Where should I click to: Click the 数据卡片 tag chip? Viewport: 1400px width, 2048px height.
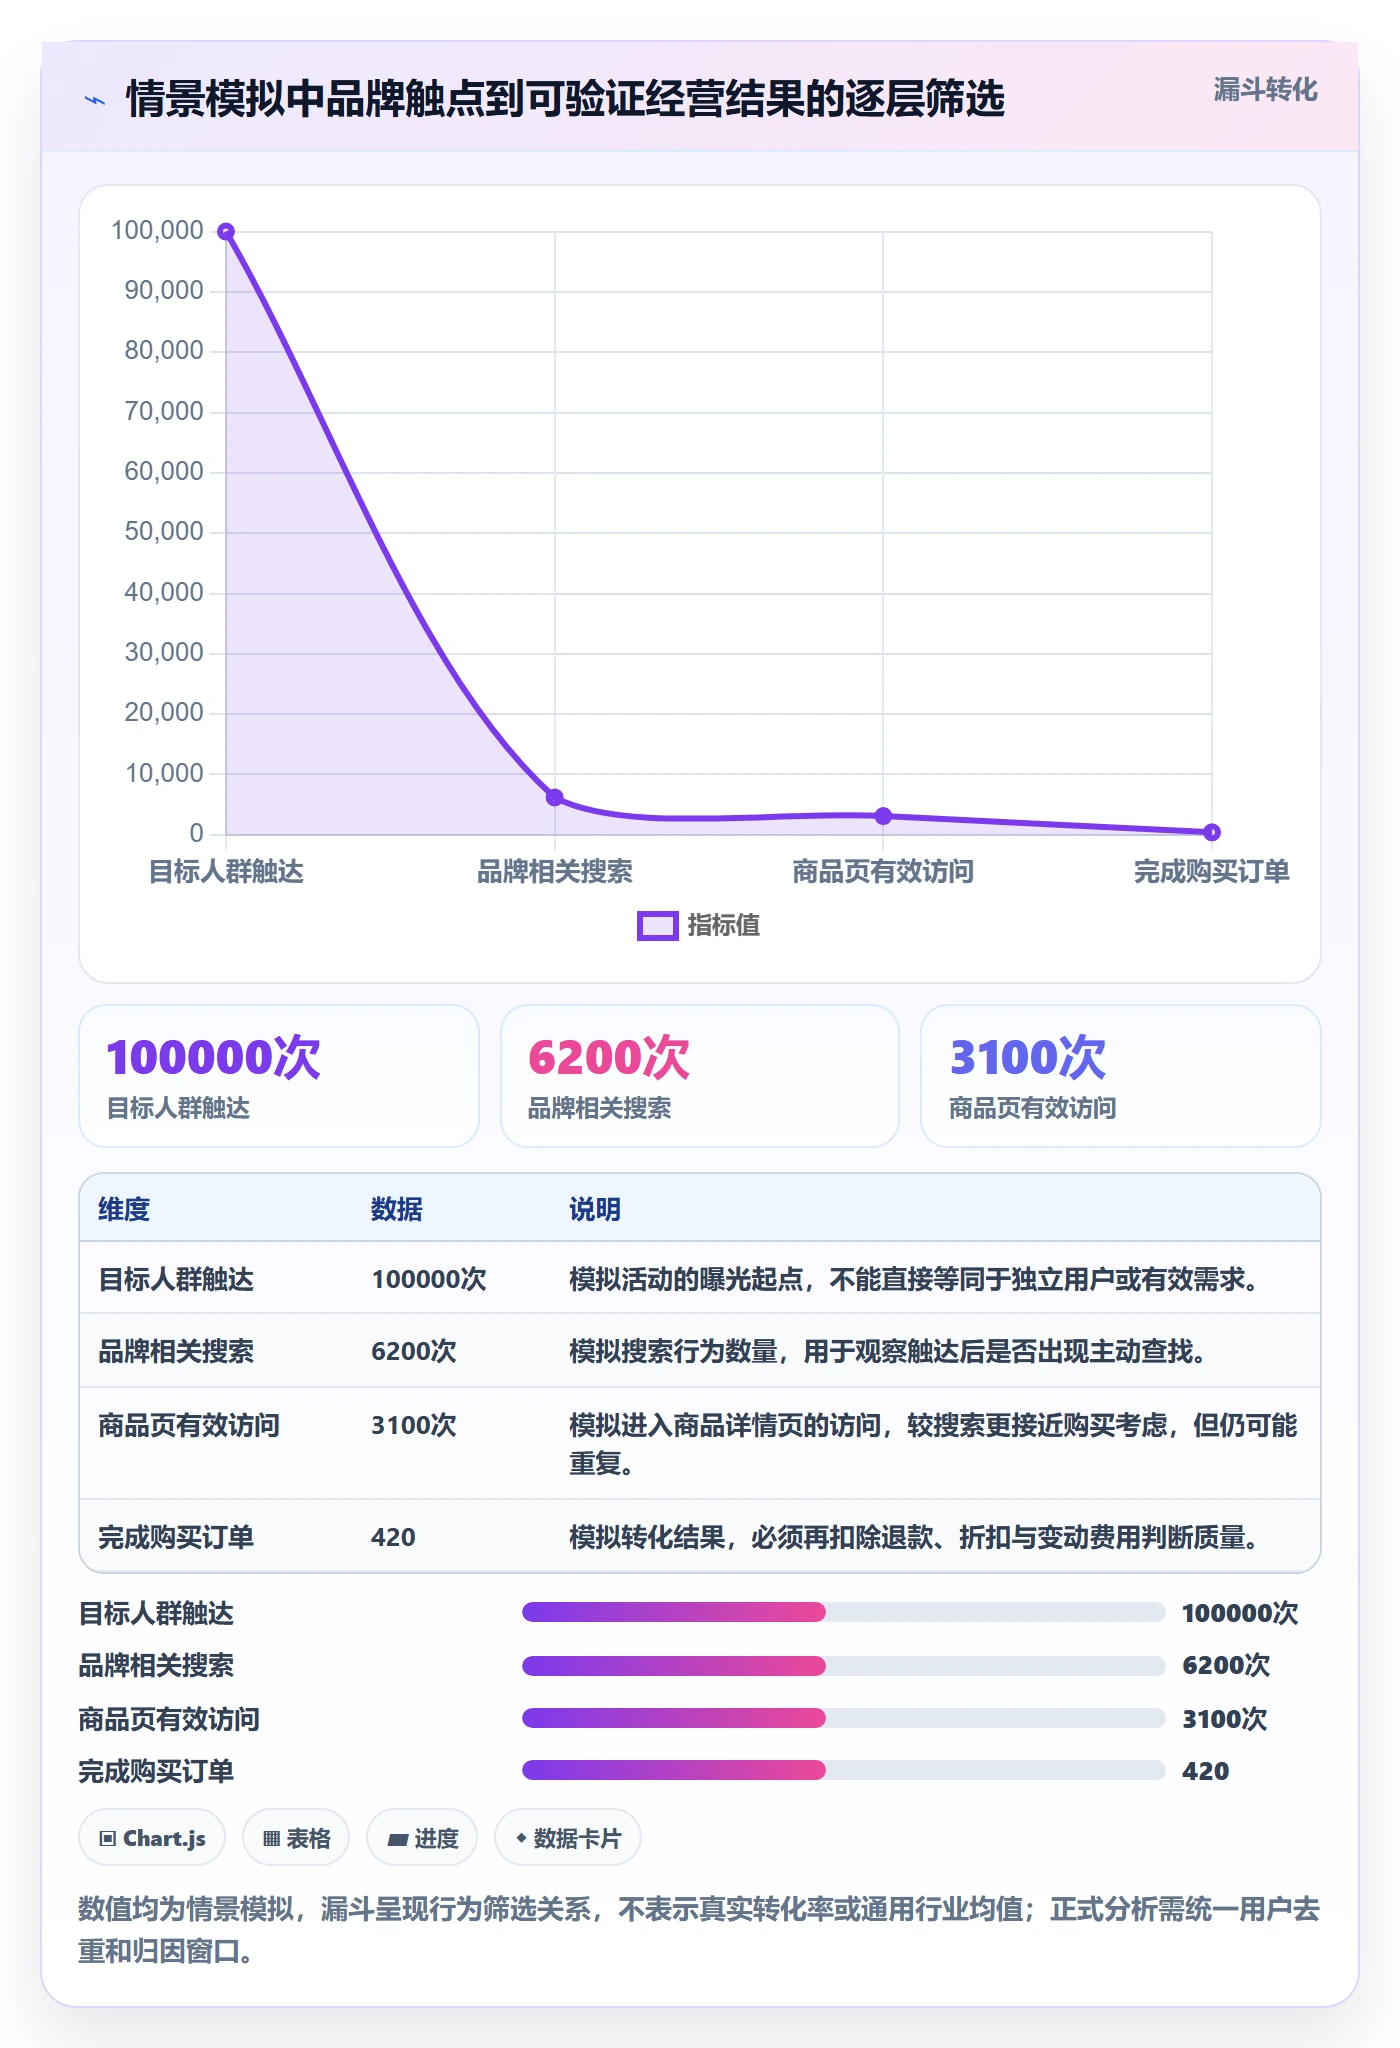(x=568, y=1838)
